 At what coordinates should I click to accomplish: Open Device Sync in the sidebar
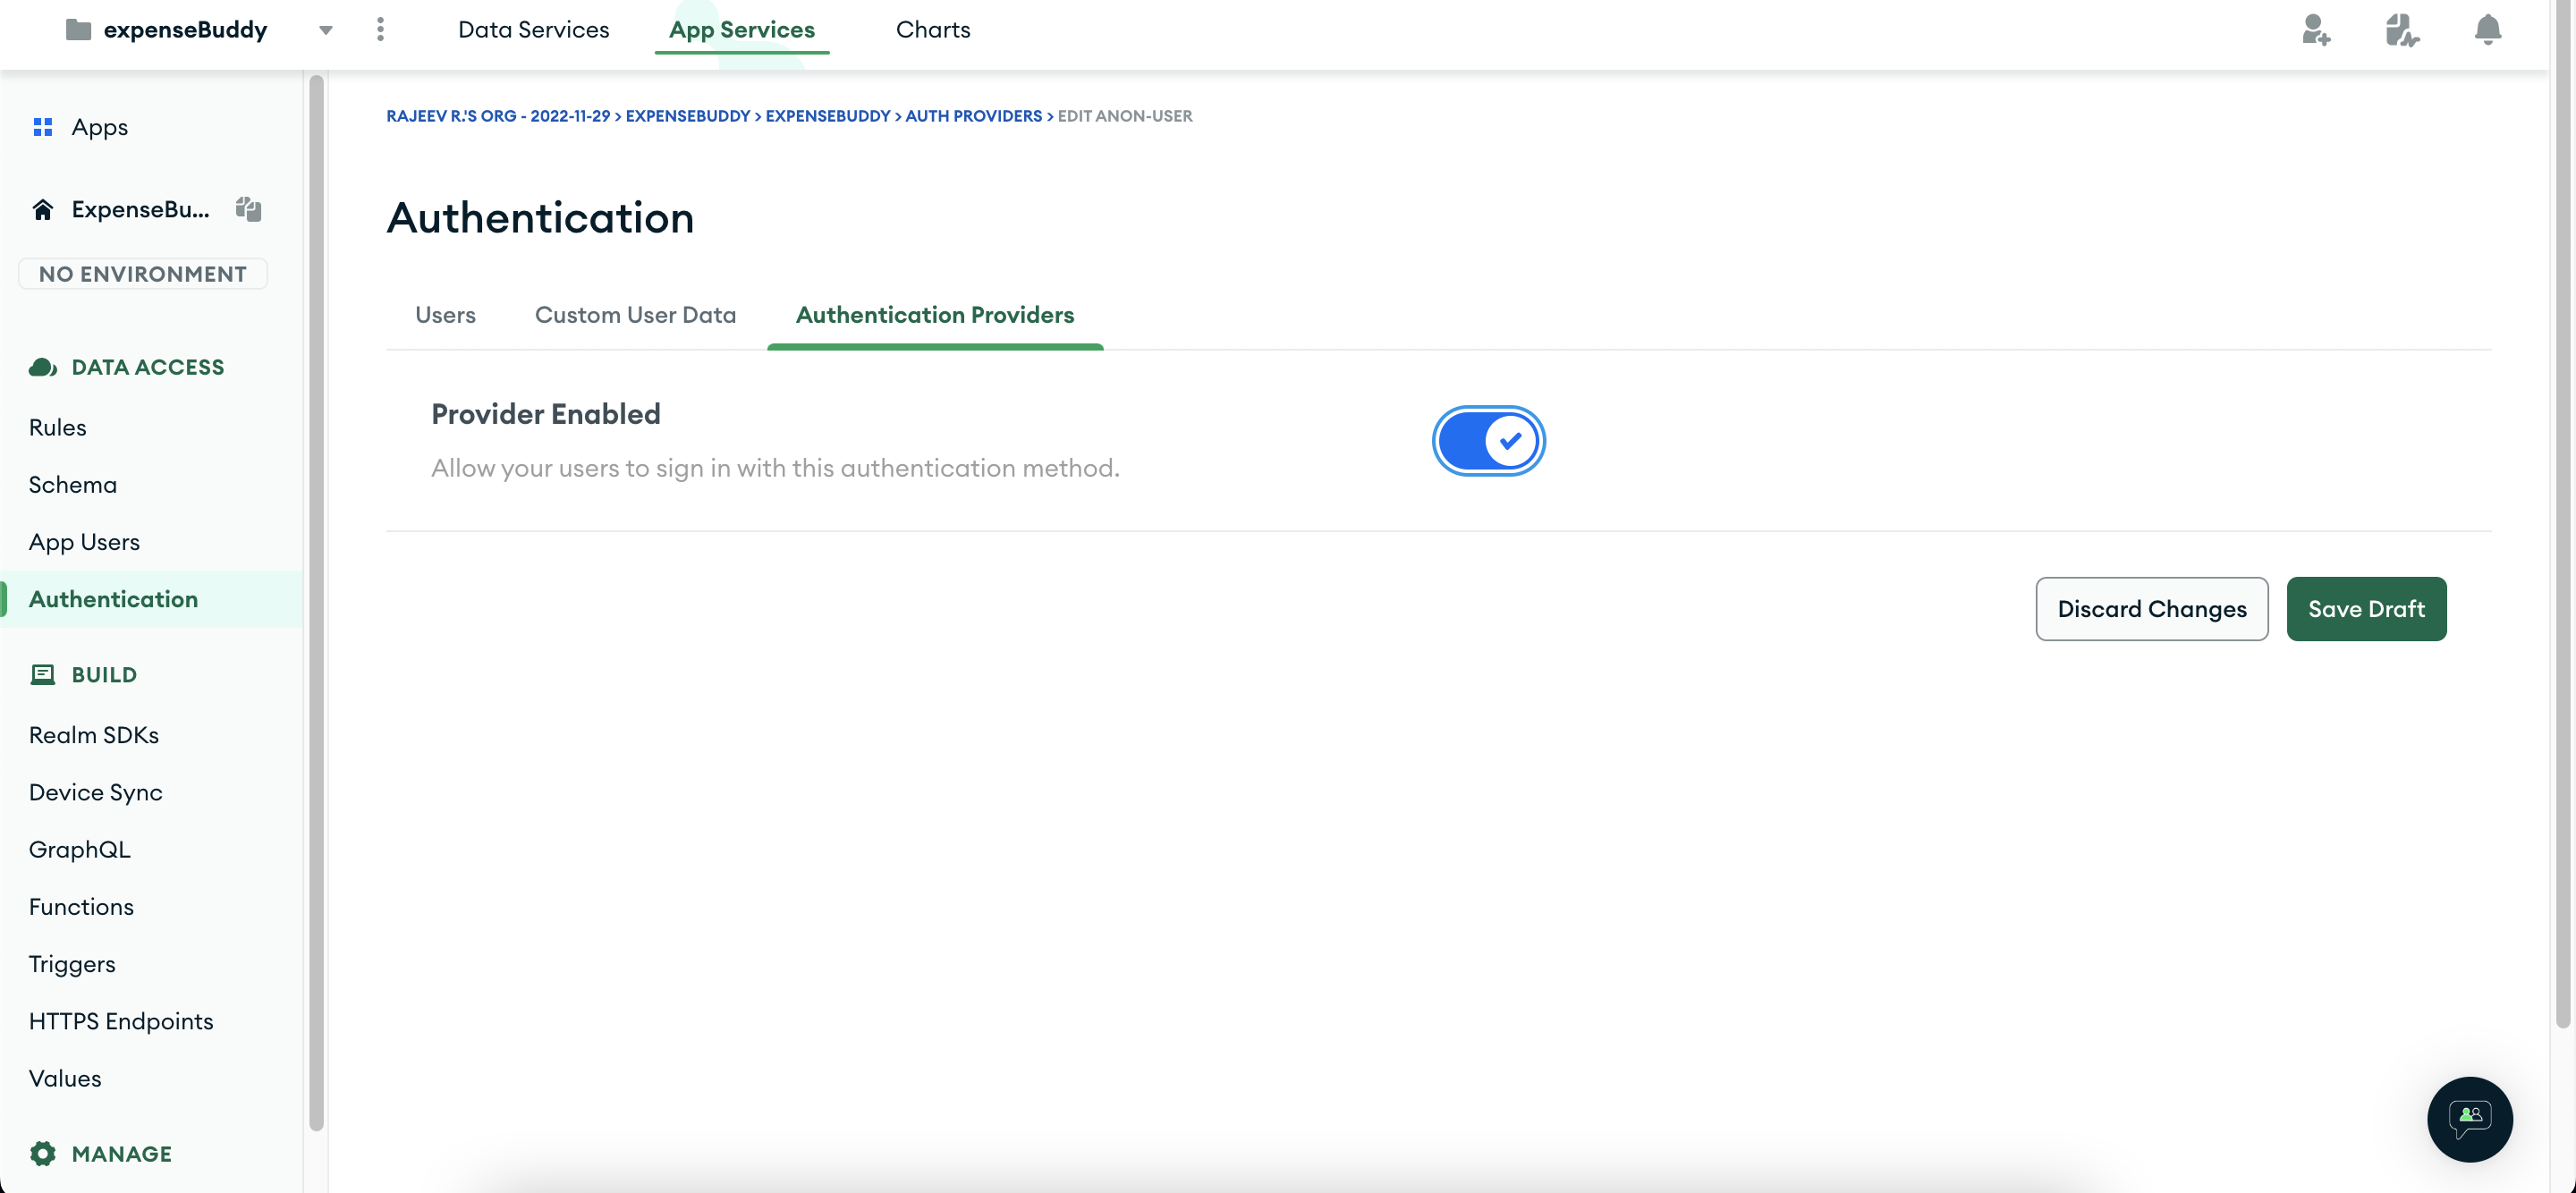[95, 792]
